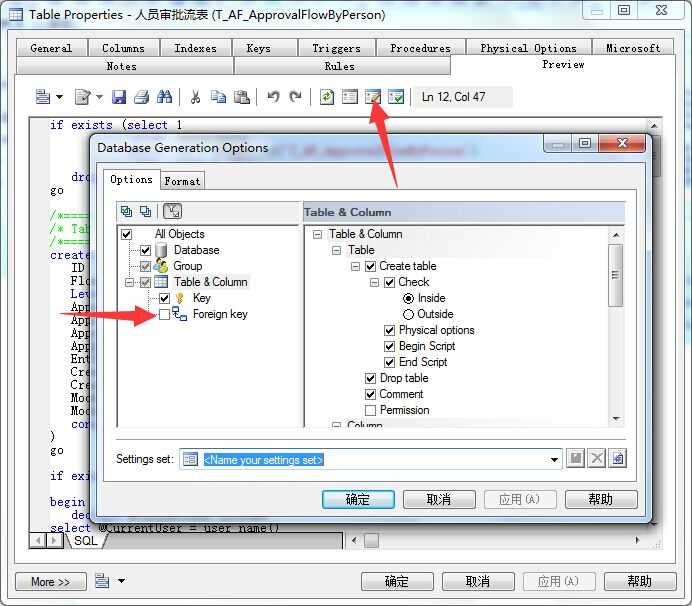692x606 pixels.
Task: Click the checkmark toolbar icon in Preview
Action: [396, 97]
